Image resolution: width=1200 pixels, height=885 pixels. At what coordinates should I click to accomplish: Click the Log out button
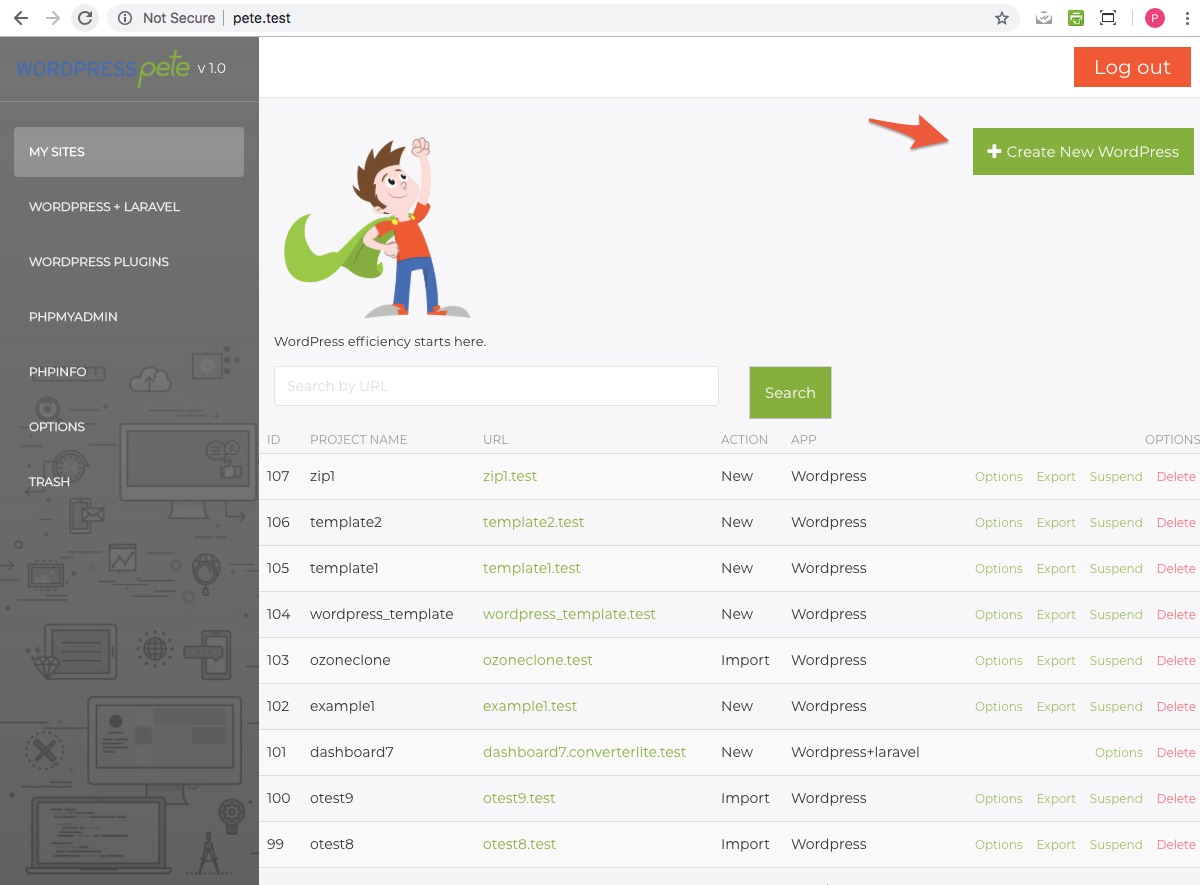pyautogui.click(x=1132, y=67)
